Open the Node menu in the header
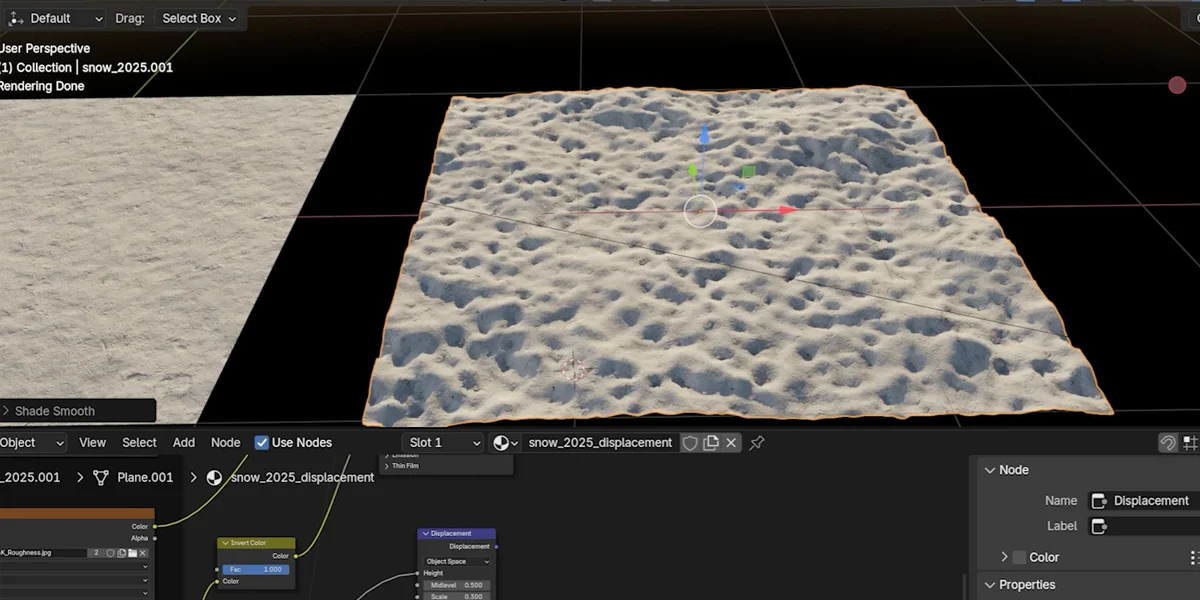The height and width of the screenshot is (600, 1200). click(225, 442)
